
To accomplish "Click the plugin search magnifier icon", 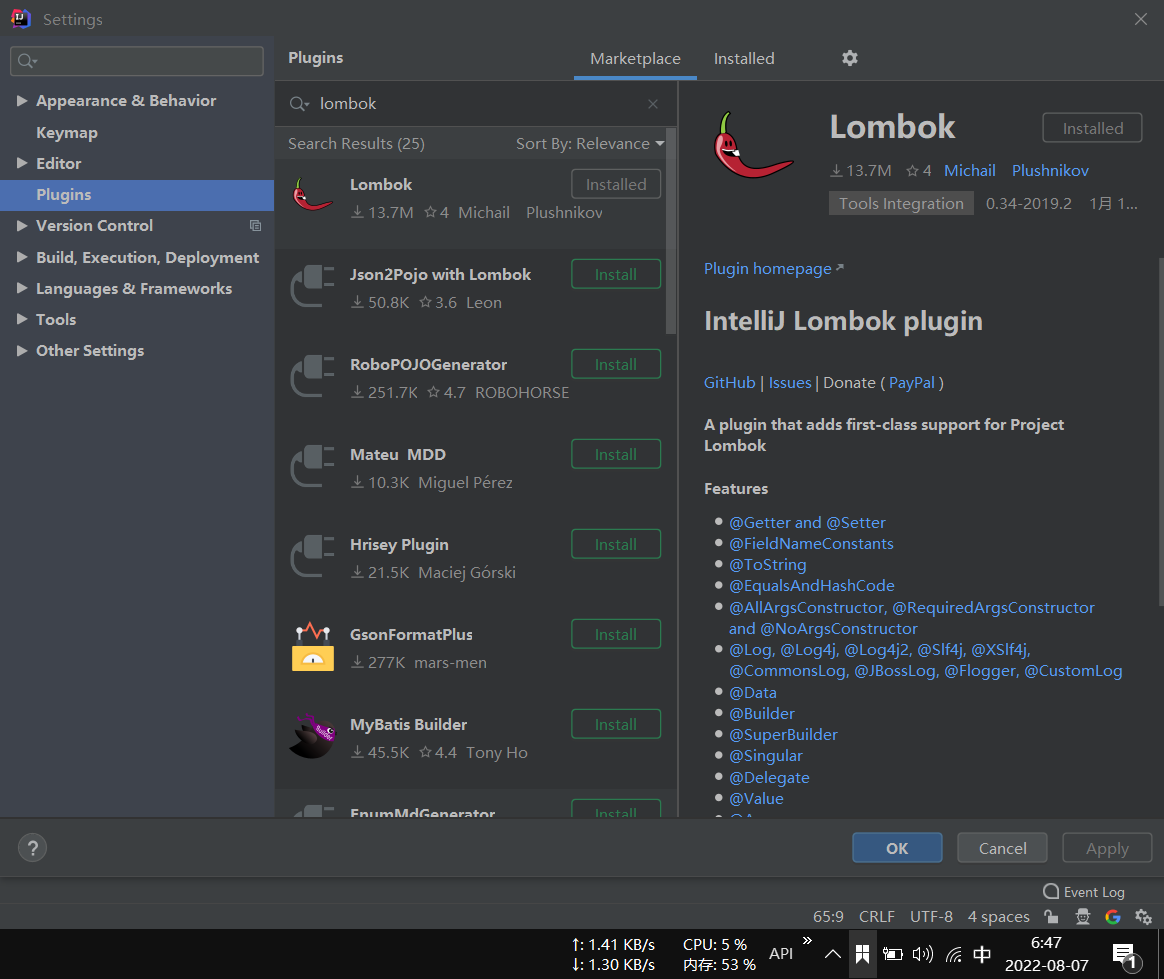I will tap(298, 104).
